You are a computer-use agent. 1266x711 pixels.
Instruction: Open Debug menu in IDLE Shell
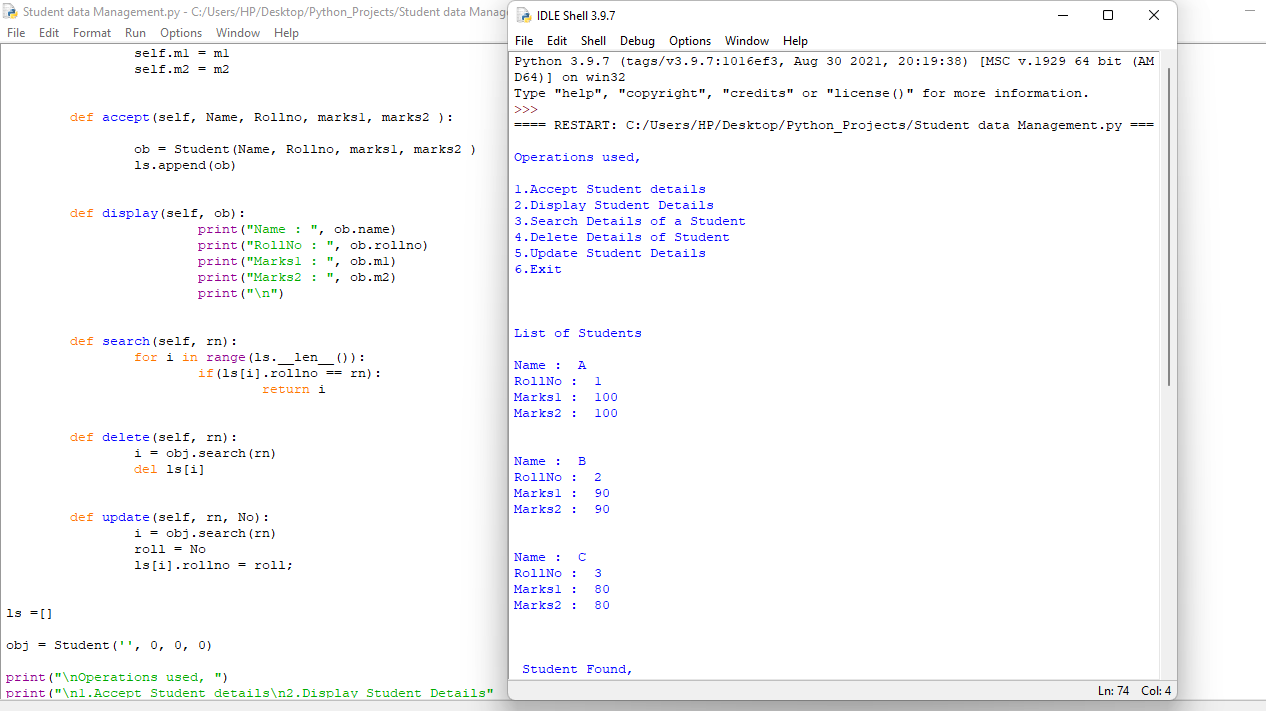(637, 41)
